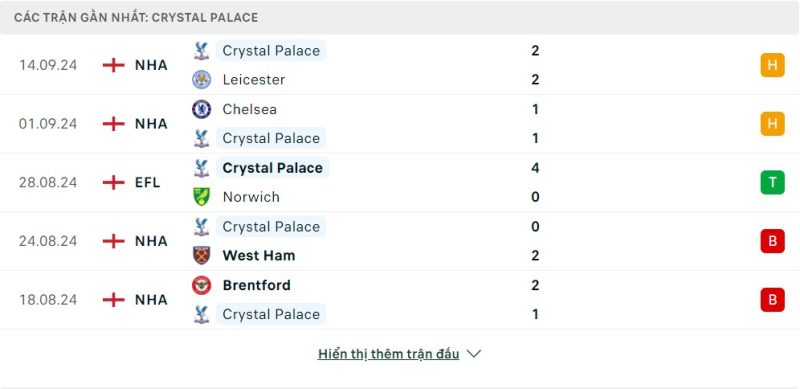This screenshot has width=800, height=389.
Task: Click England flag icon beside EFL
Action: pos(113,182)
